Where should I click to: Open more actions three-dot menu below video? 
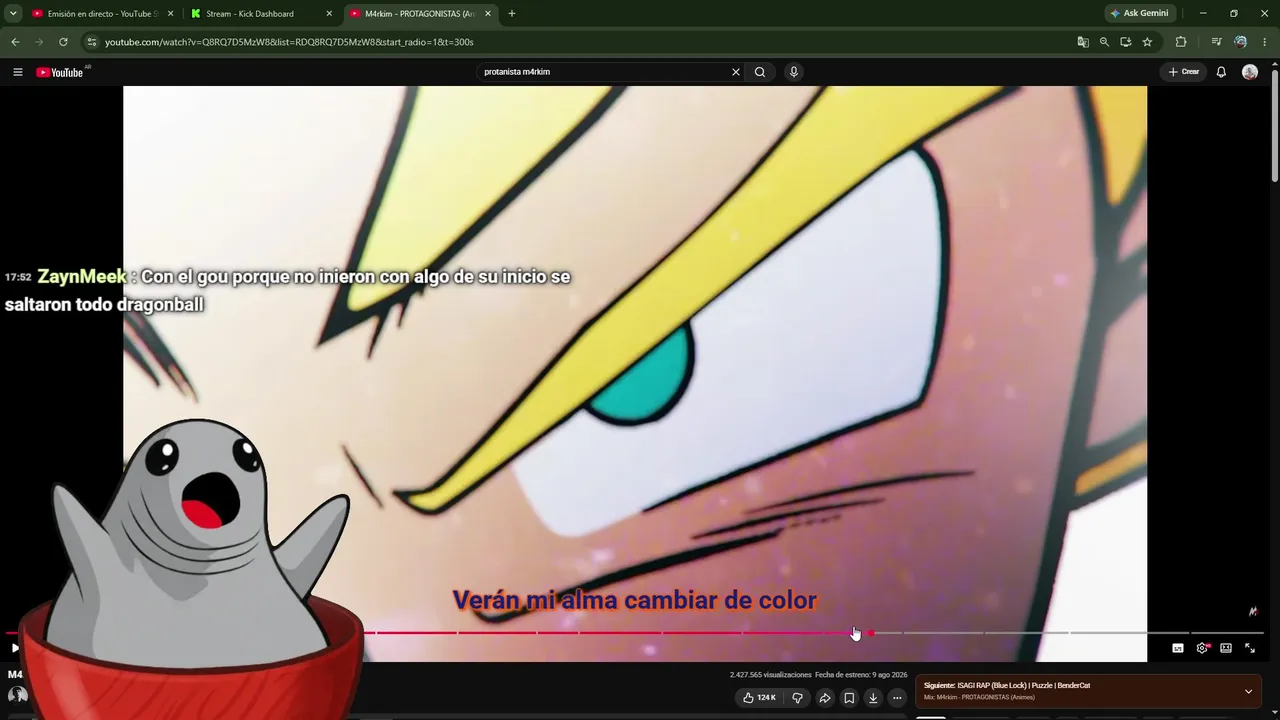click(897, 698)
